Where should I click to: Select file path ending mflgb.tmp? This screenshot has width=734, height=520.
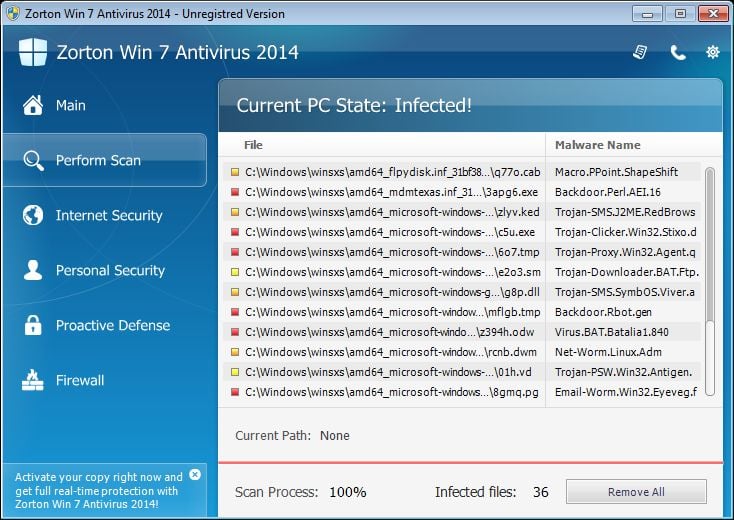(x=393, y=312)
